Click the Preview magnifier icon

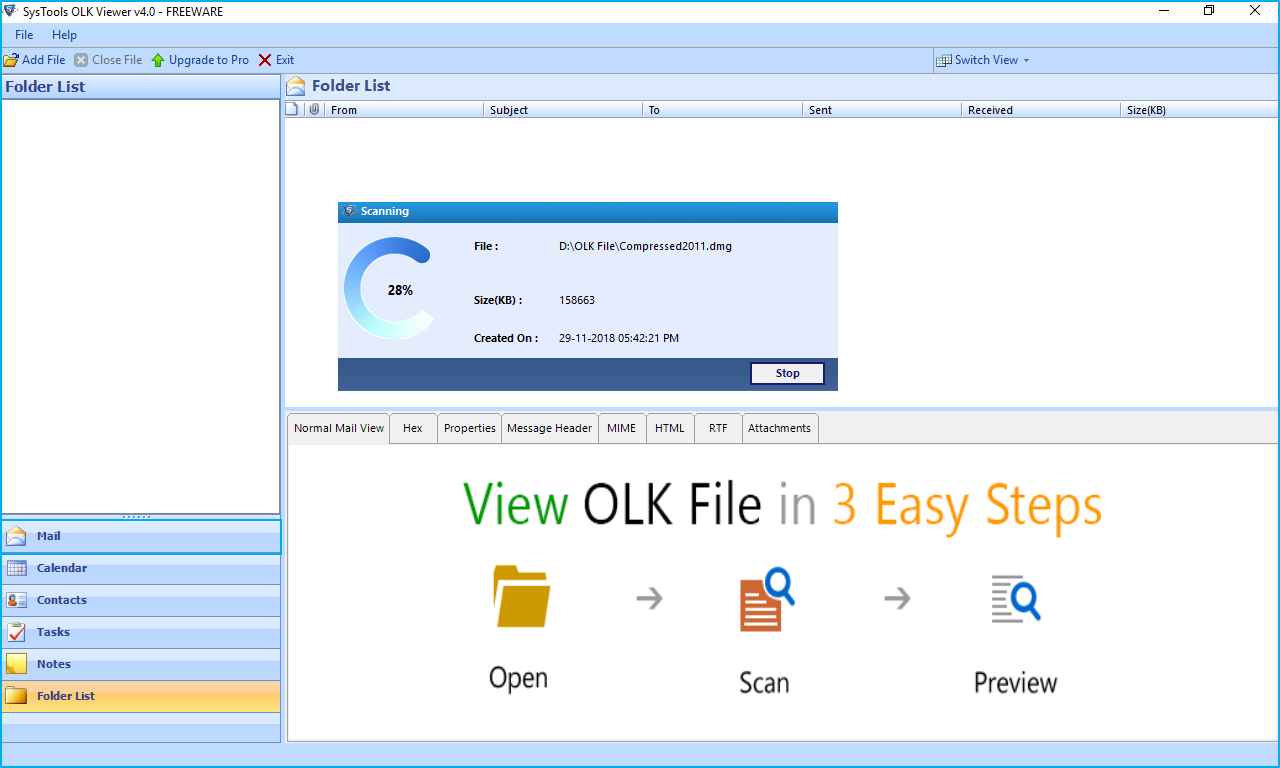1016,599
